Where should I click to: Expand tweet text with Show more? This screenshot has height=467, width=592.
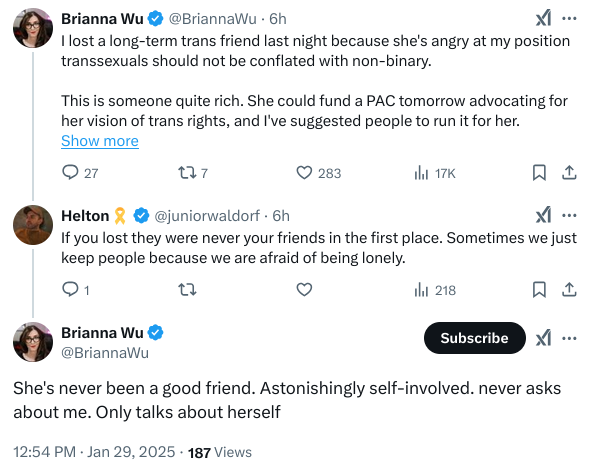pos(100,141)
